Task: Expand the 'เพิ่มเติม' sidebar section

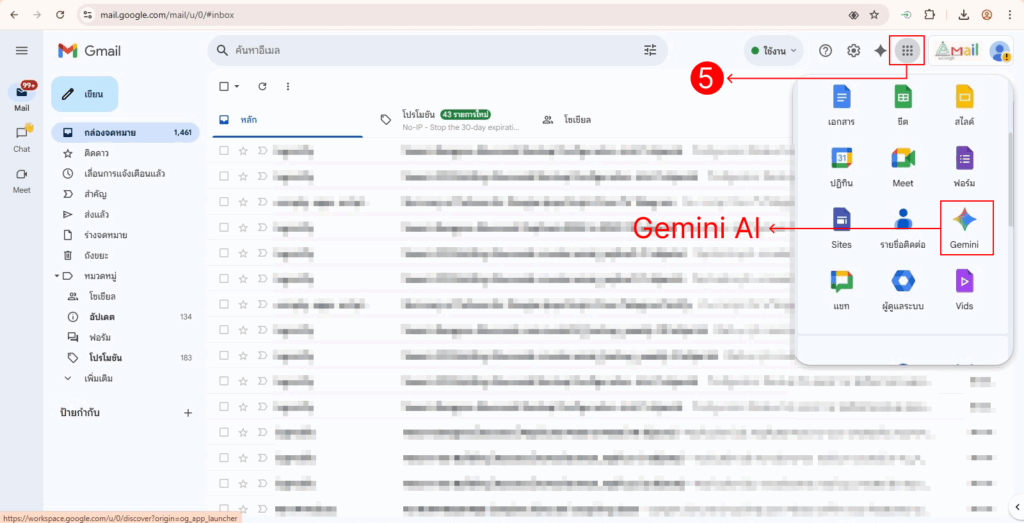Action: (98, 379)
